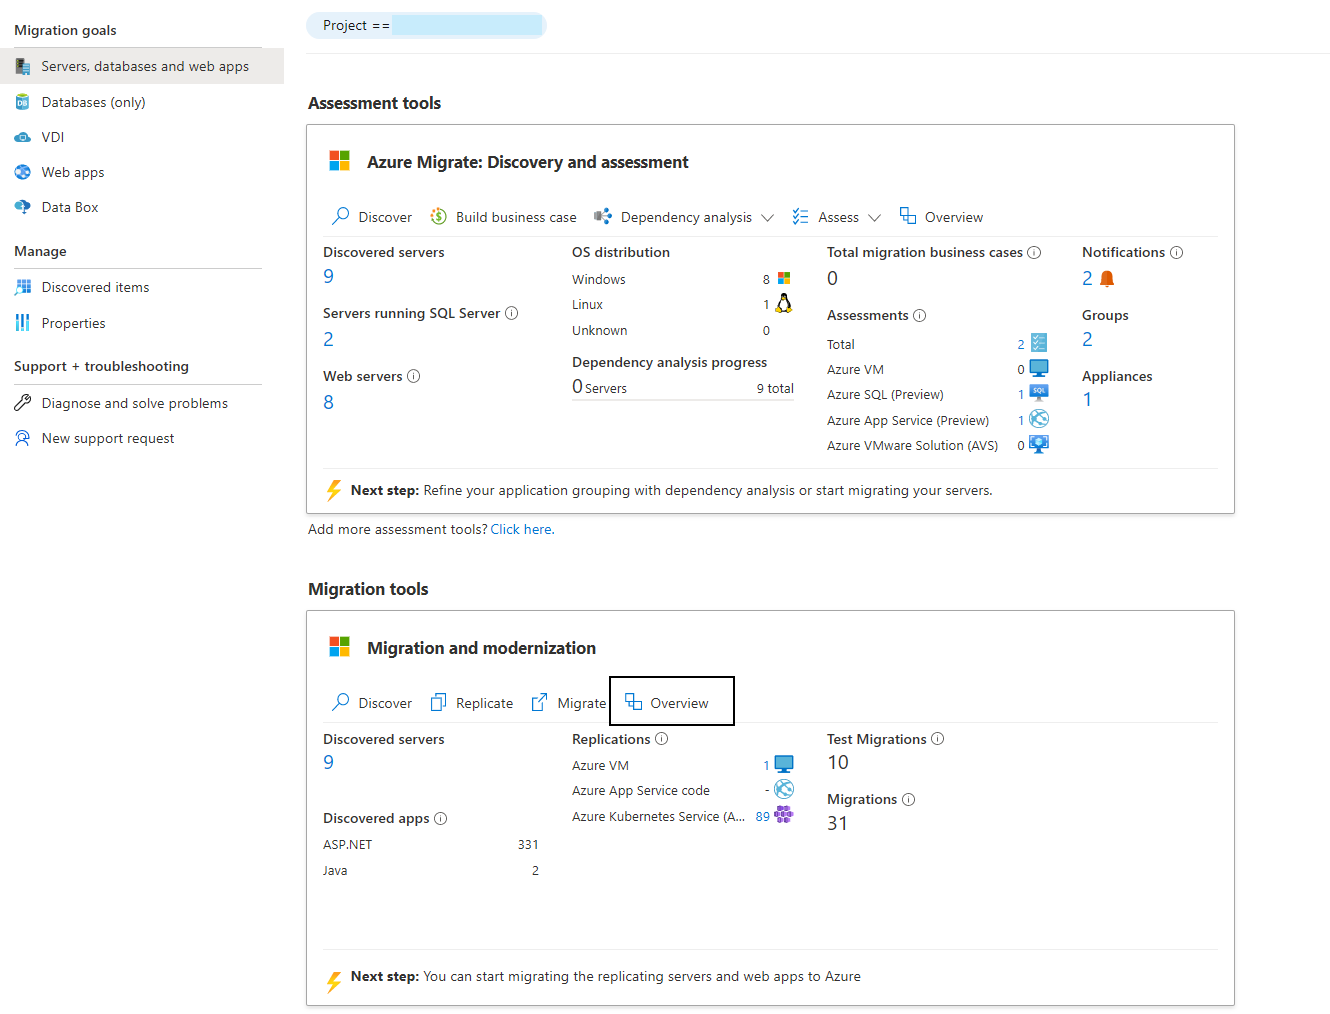
Task: Click the Total assessments checklist icon
Action: pos(1039,342)
